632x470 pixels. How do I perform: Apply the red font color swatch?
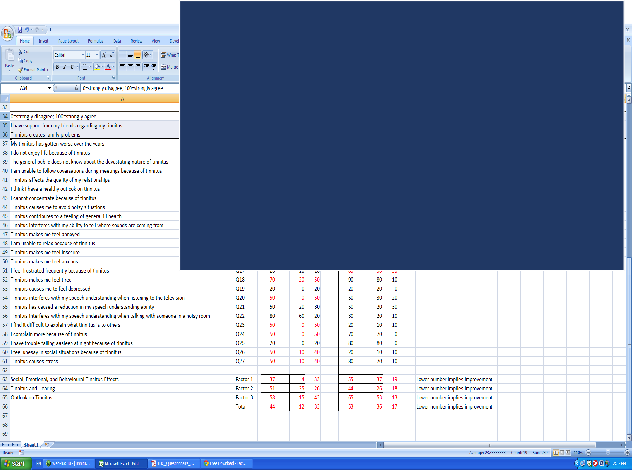coord(108,67)
